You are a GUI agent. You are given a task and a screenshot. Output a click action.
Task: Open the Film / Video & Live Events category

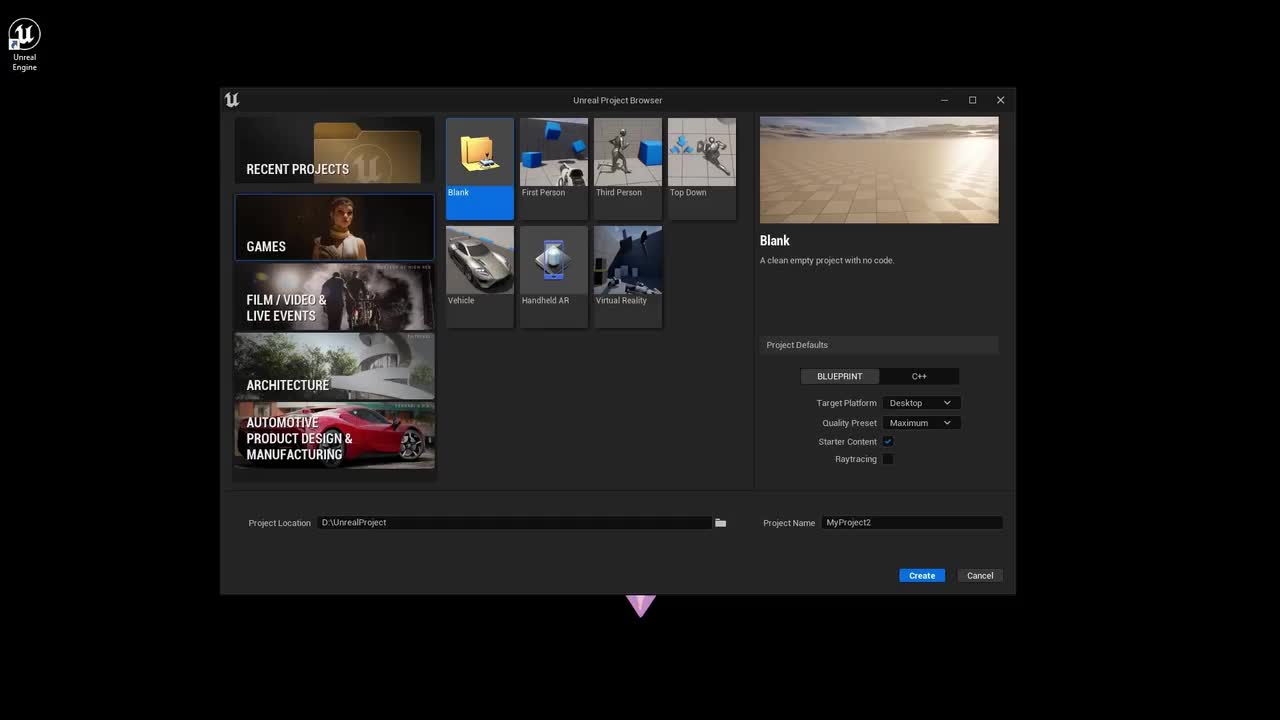(334, 297)
